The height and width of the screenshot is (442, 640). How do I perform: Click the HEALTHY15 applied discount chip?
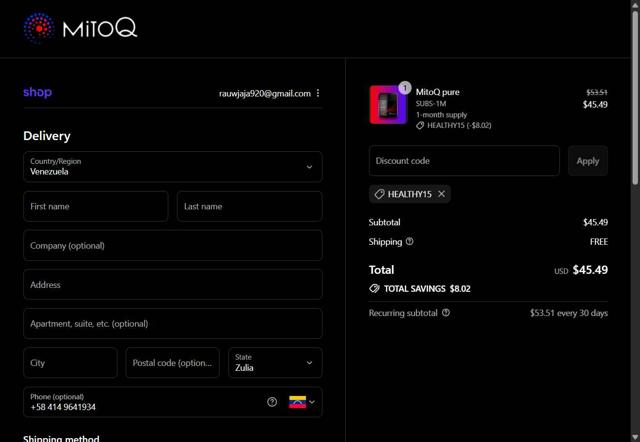tap(409, 194)
